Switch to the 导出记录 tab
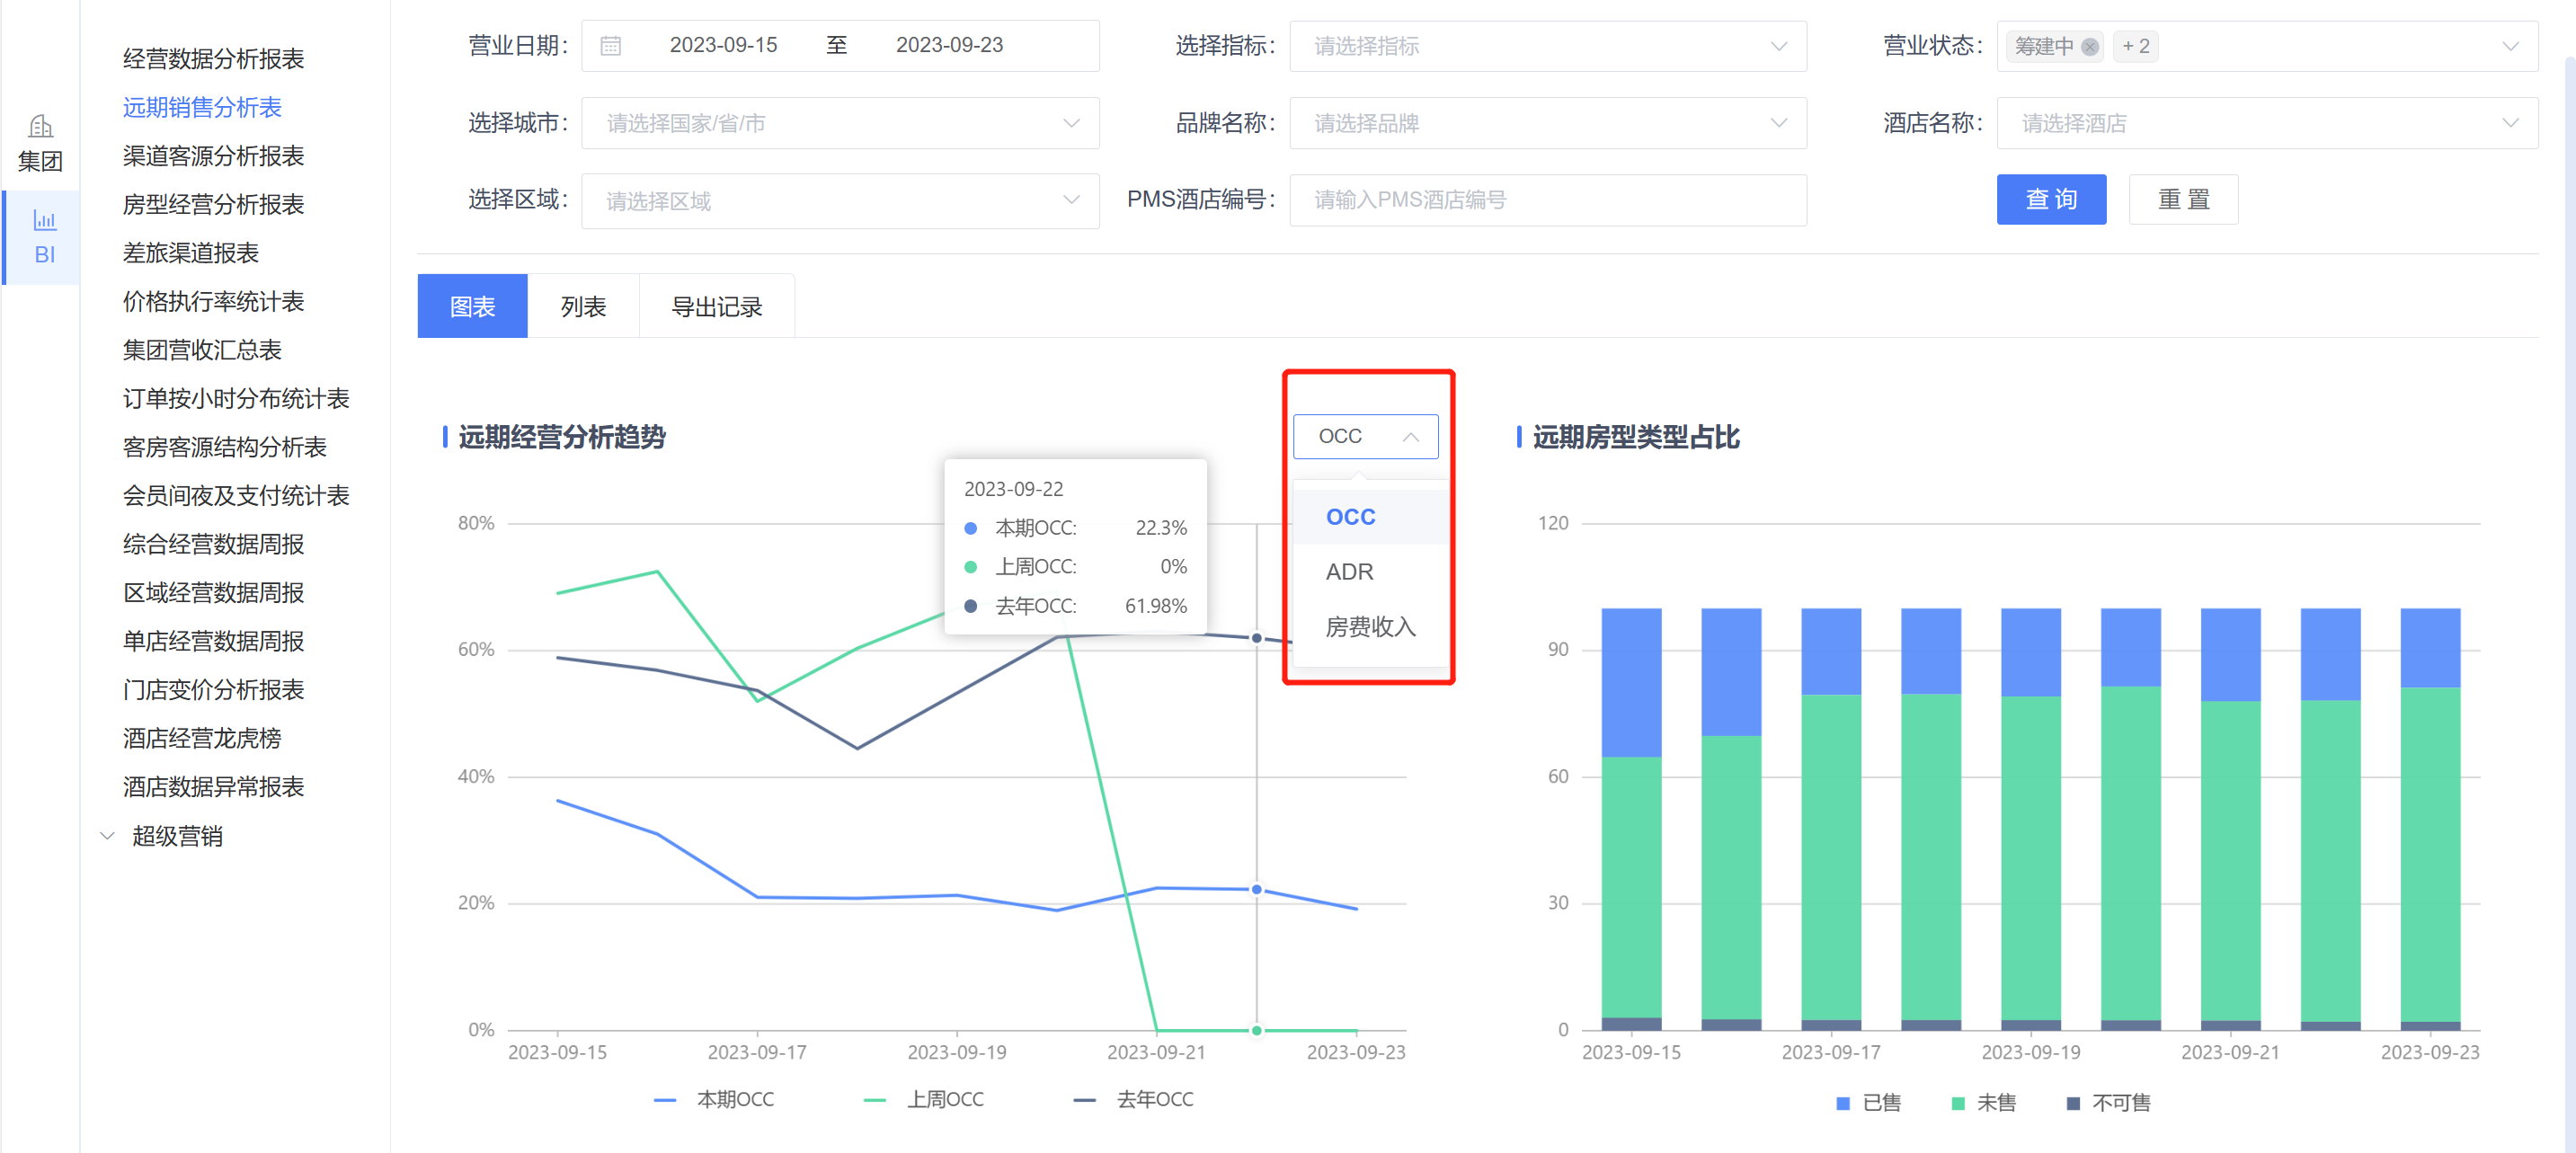2576x1153 pixels. [x=716, y=306]
